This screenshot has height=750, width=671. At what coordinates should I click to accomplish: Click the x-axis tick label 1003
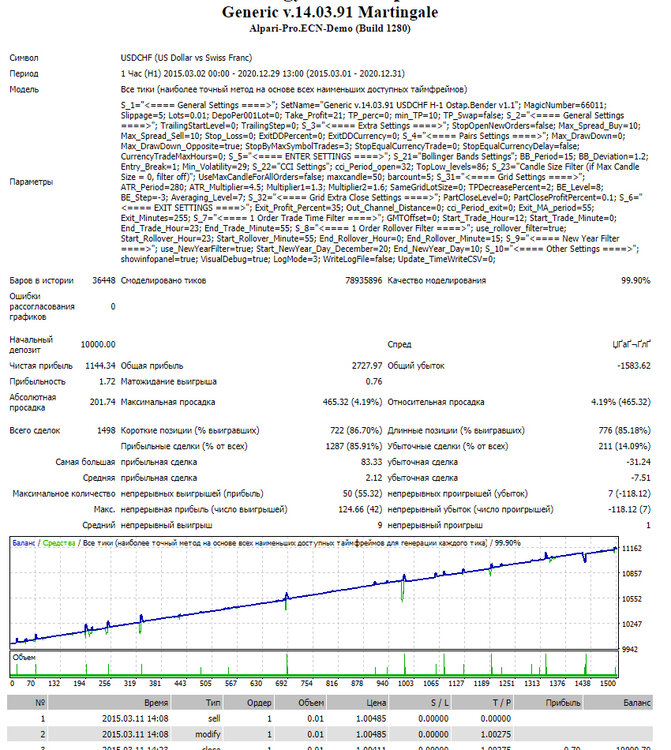[406, 684]
